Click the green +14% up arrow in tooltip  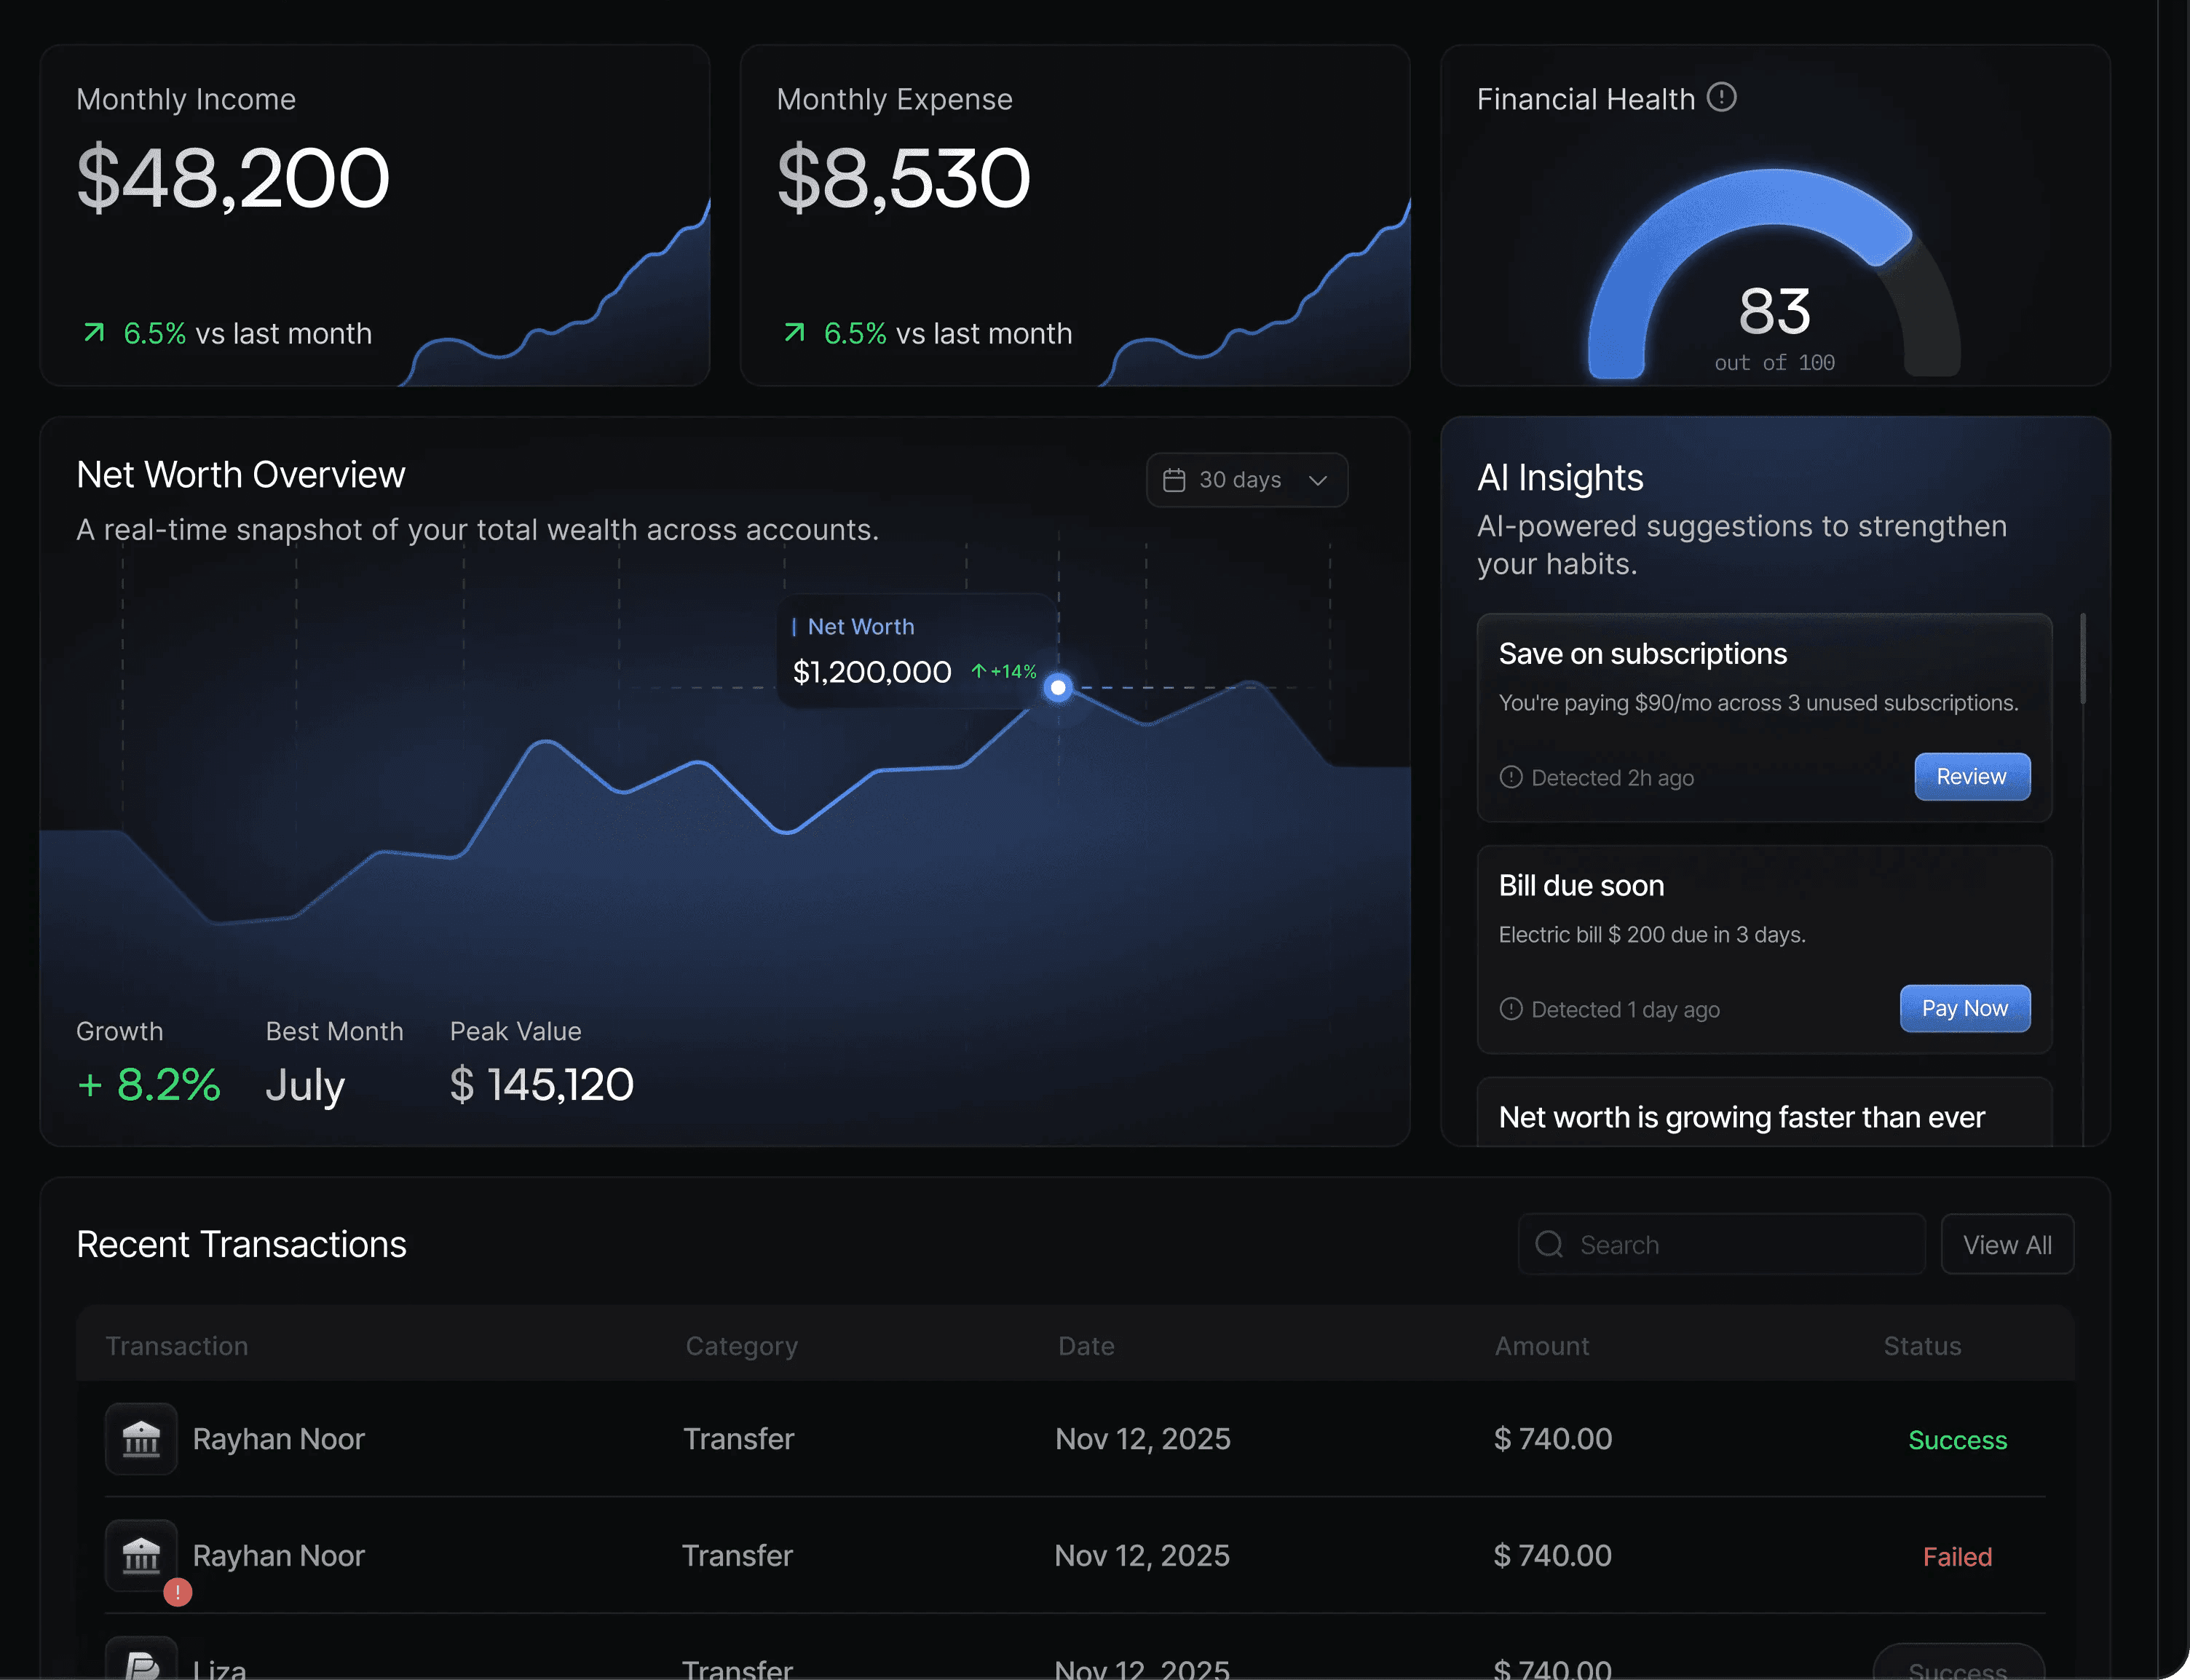pos(979,671)
